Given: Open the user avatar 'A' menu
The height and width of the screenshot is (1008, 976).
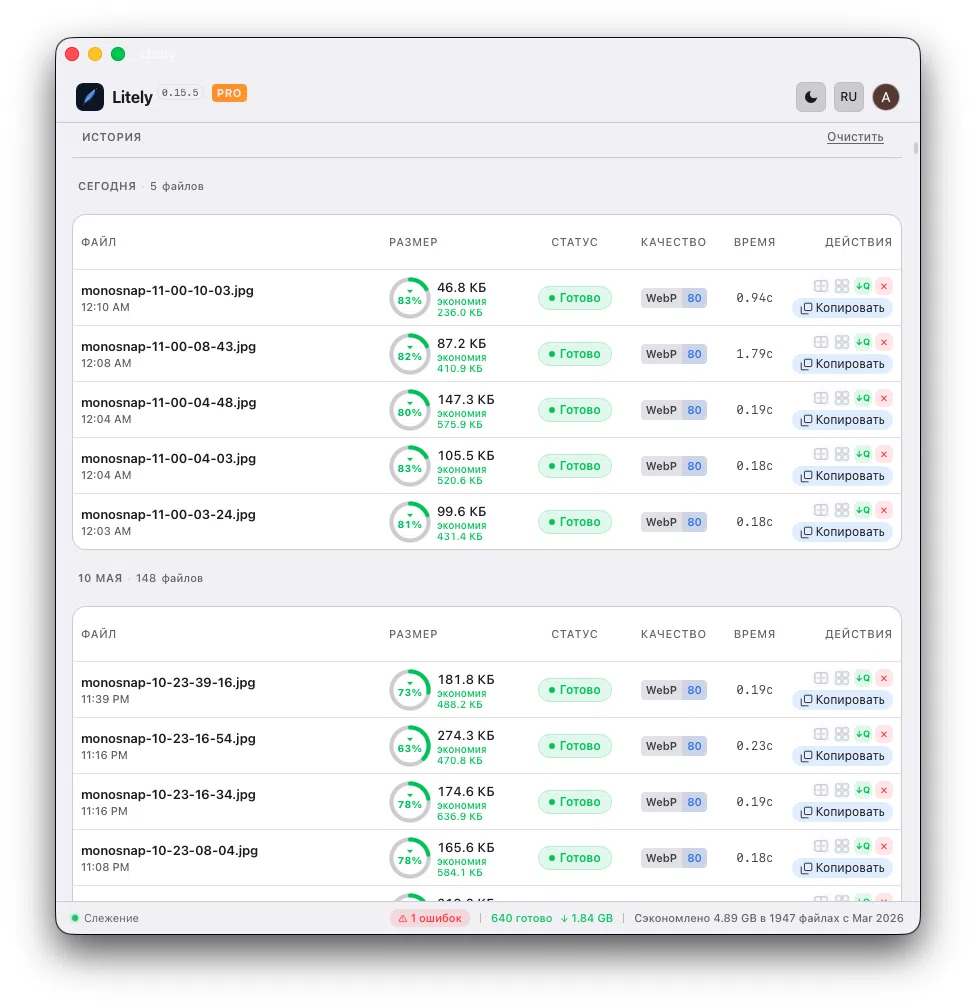Looking at the screenshot, I should pos(885,97).
